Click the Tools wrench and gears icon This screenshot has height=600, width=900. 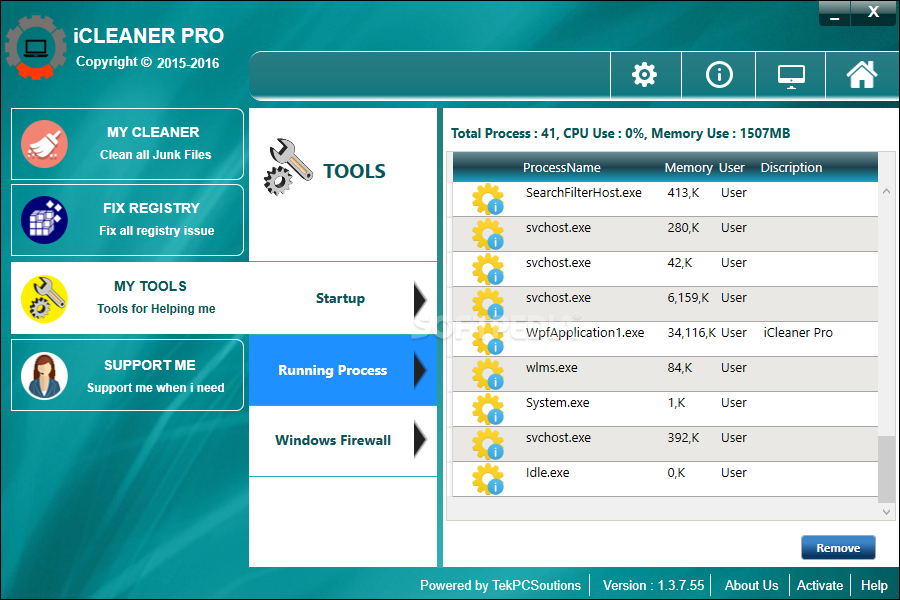tap(288, 167)
